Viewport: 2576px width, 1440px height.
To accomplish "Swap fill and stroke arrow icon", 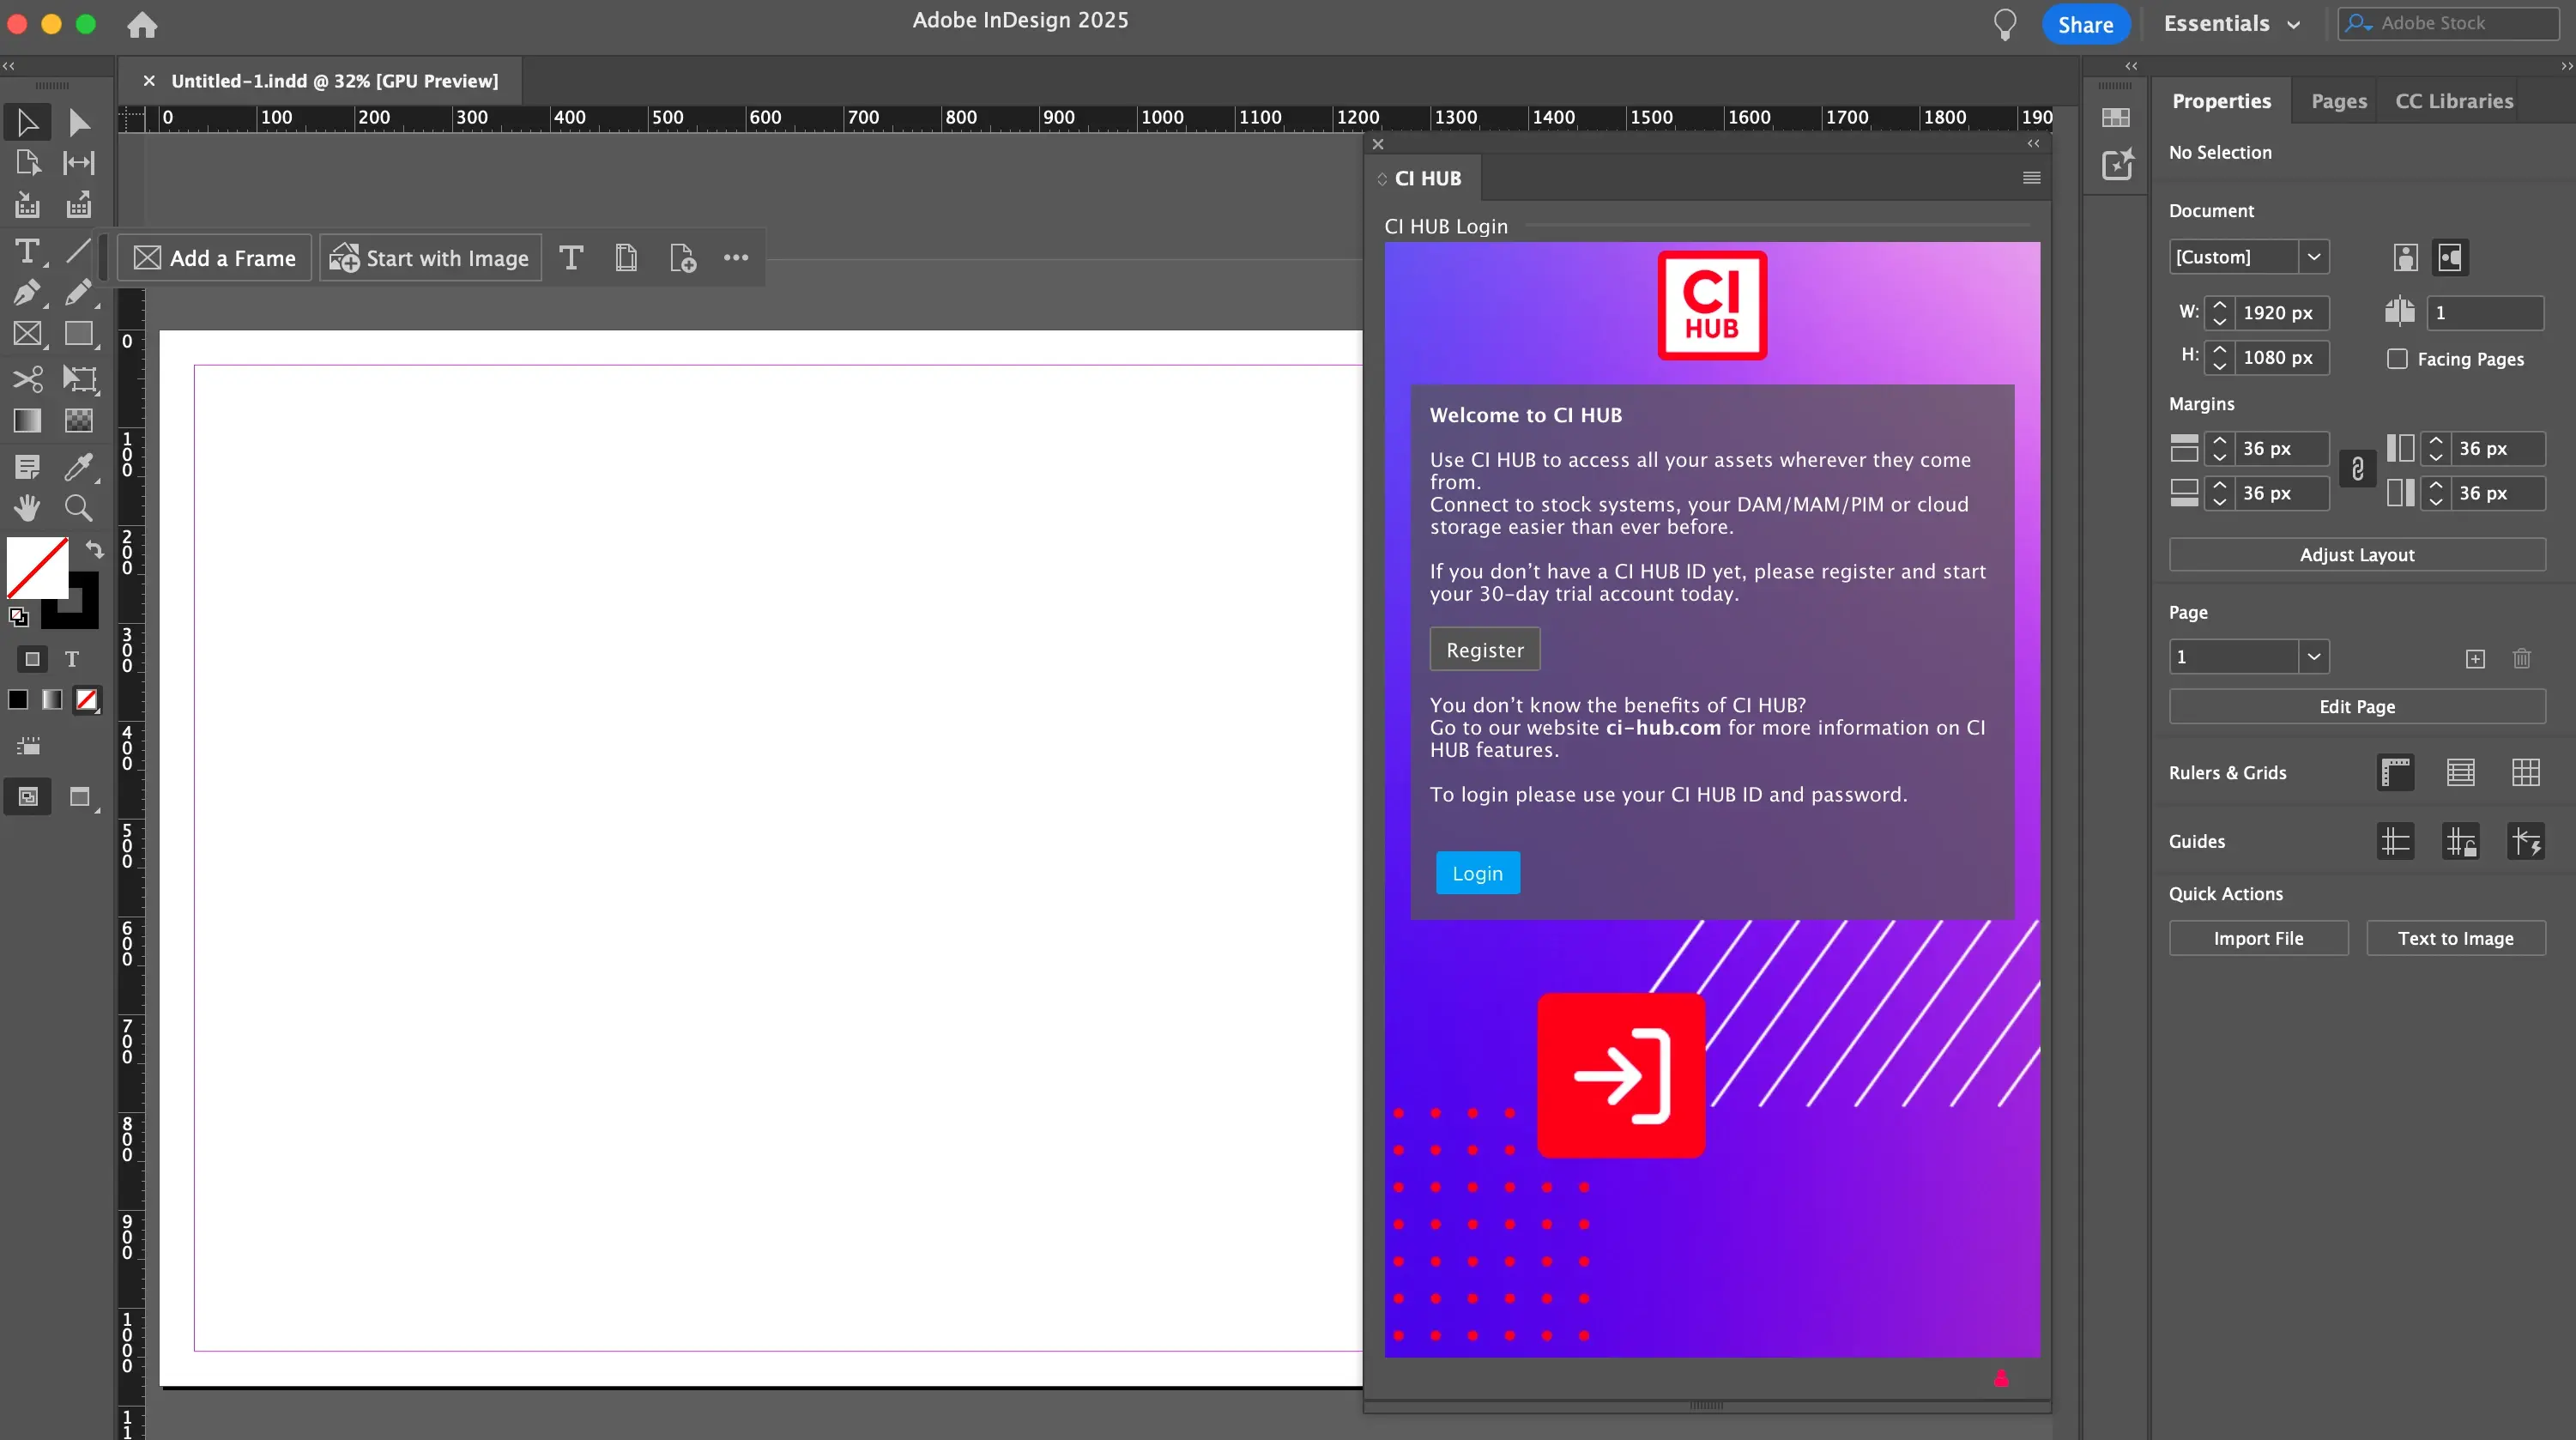I will pos(94,549).
